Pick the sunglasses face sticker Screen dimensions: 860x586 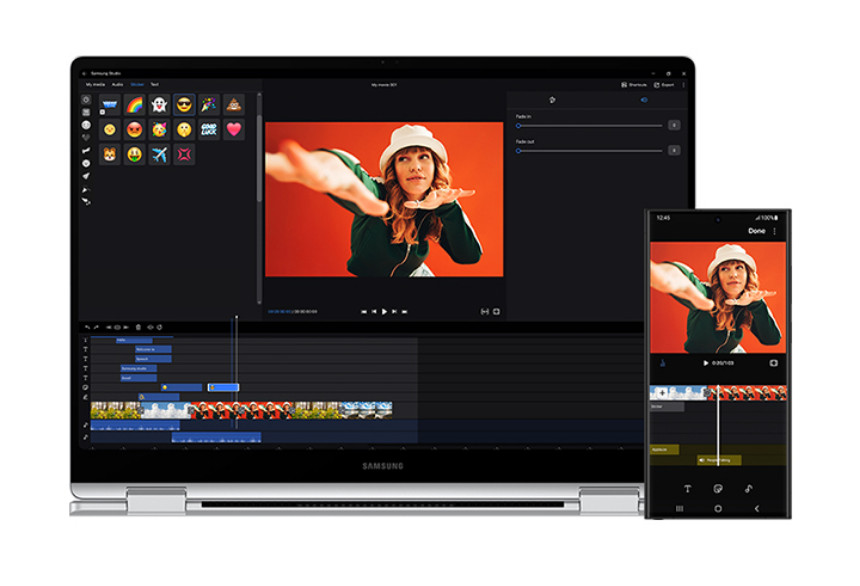tap(184, 104)
